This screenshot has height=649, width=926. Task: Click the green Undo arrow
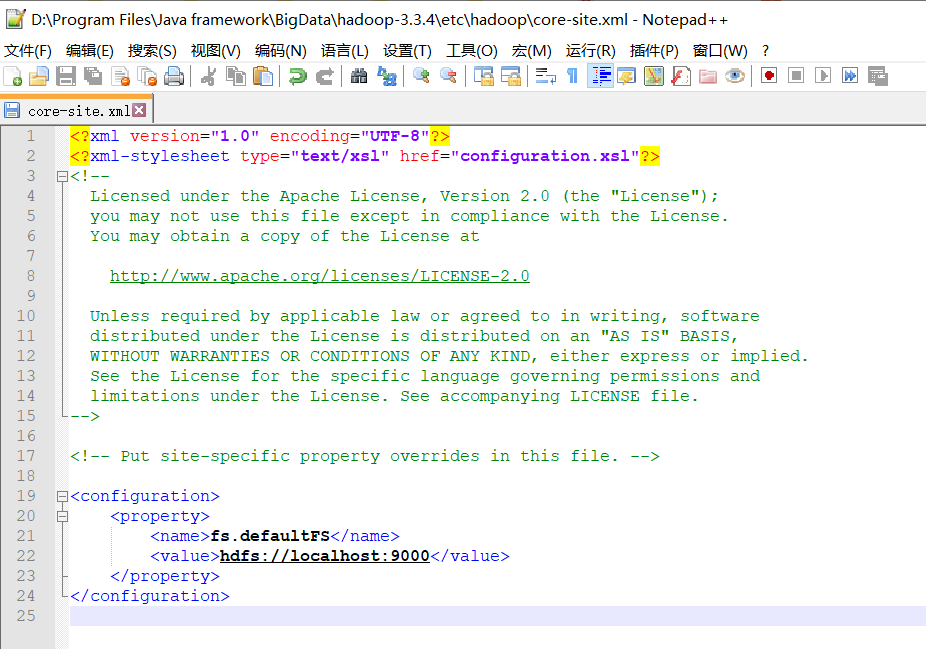click(298, 76)
